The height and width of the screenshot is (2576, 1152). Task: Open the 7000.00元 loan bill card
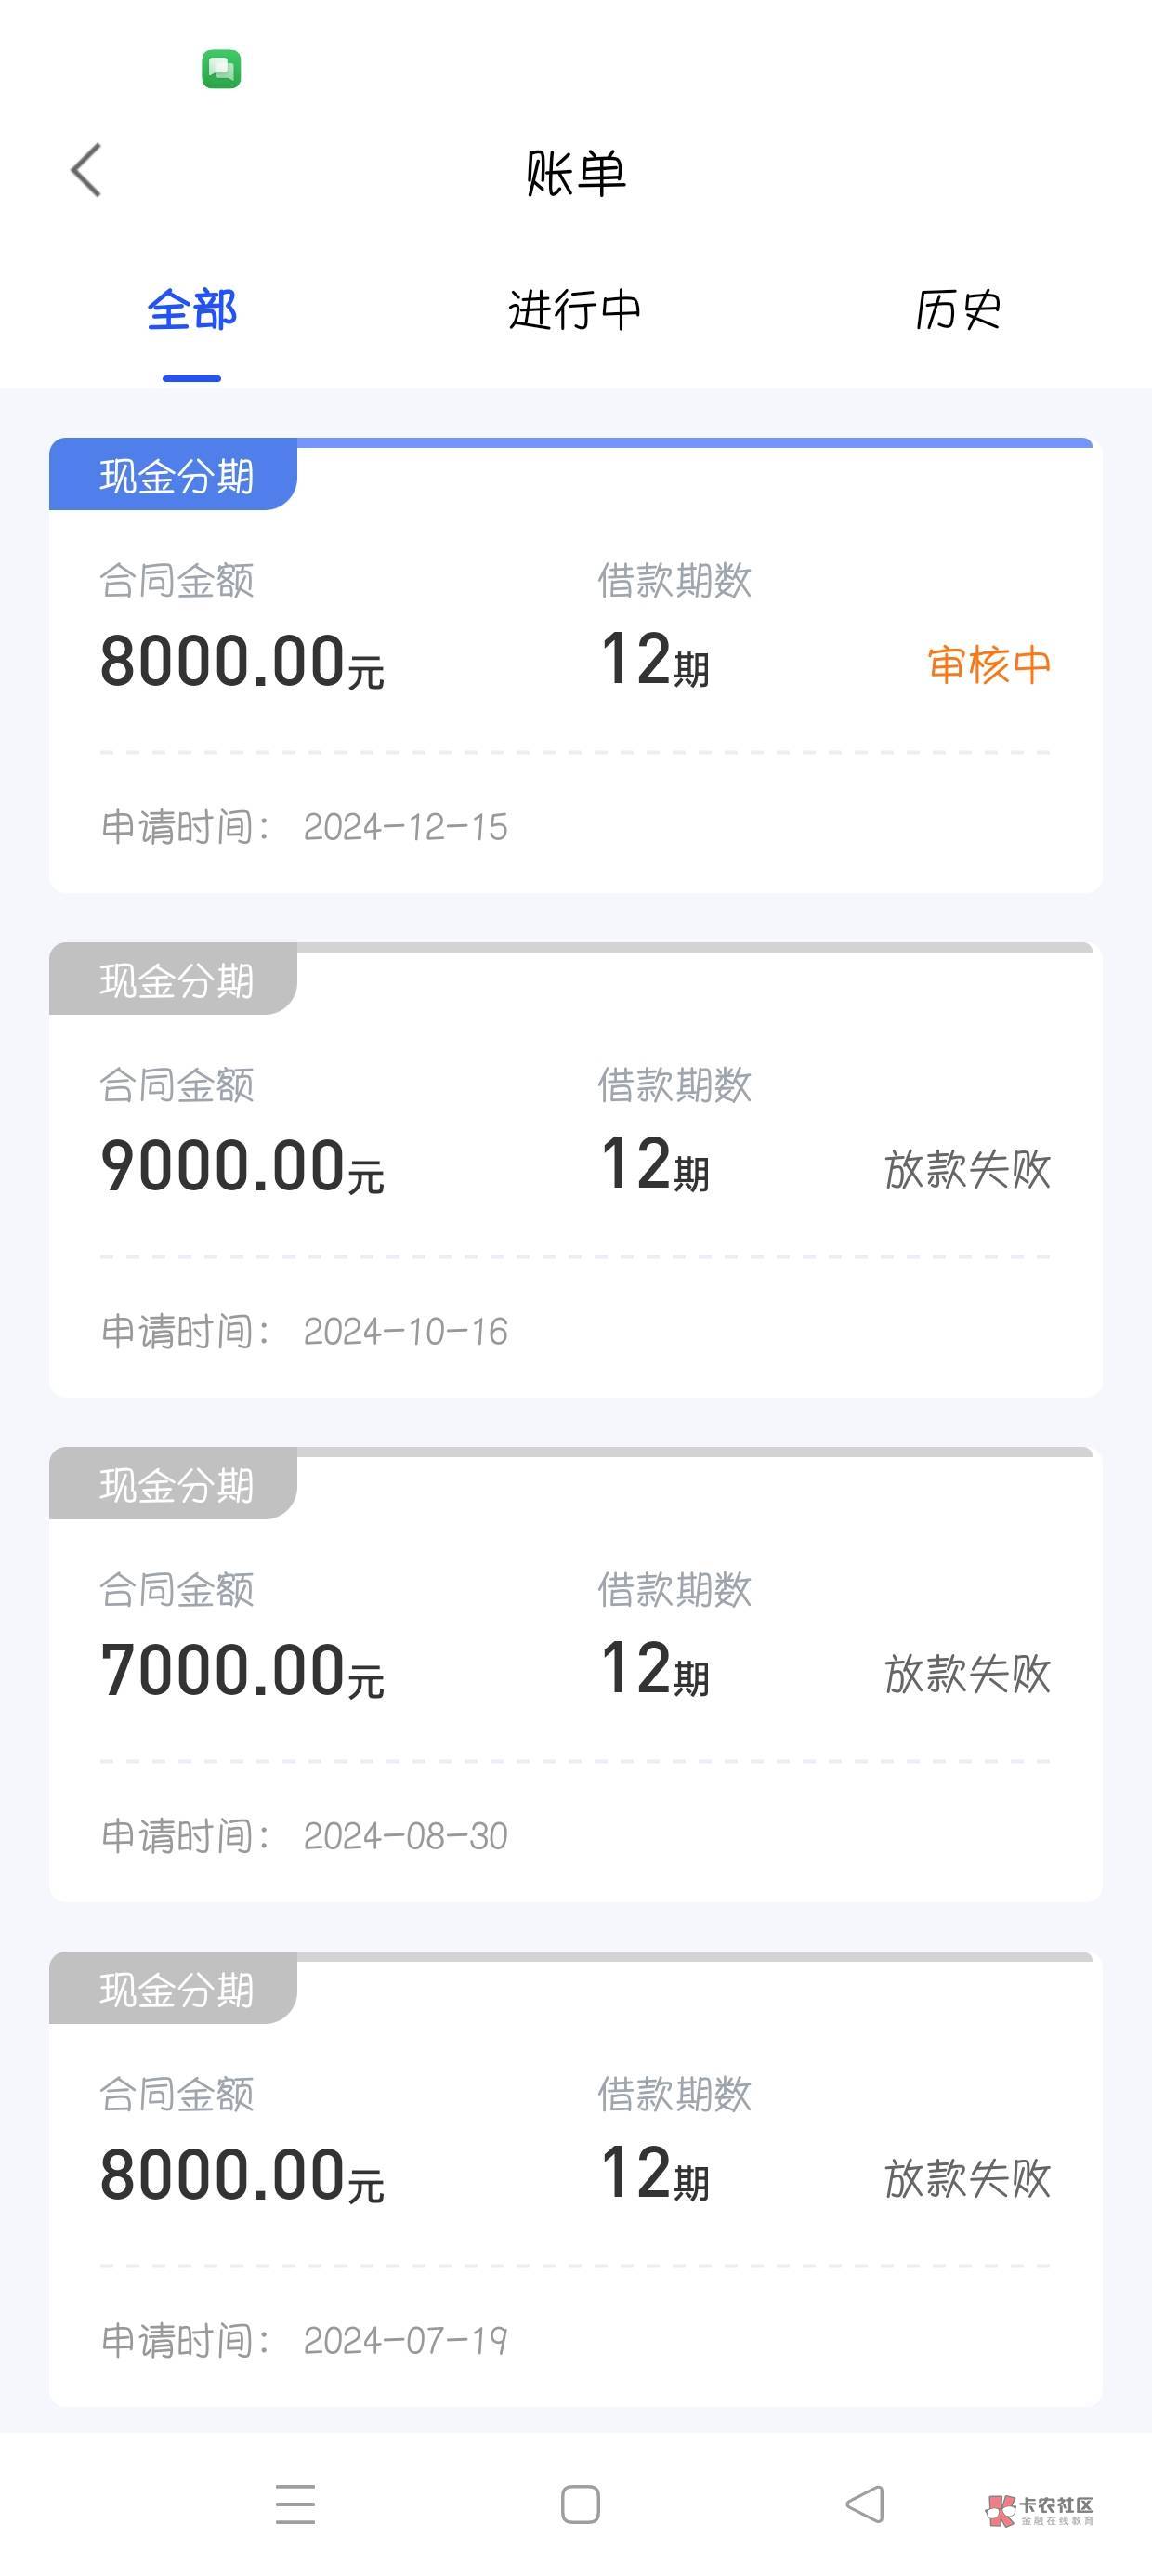click(575, 1675)
